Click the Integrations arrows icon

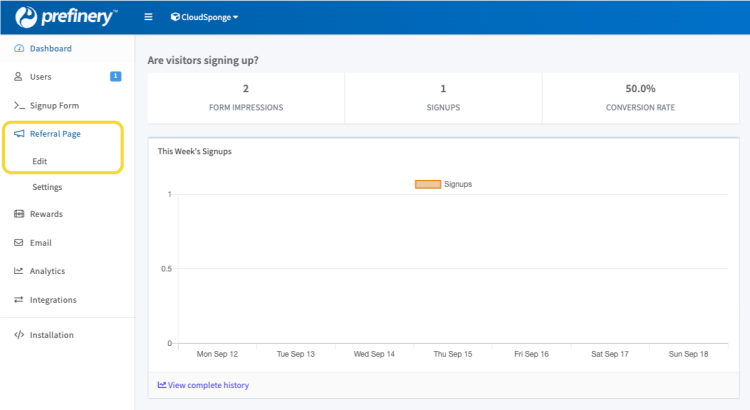point(19,300)
